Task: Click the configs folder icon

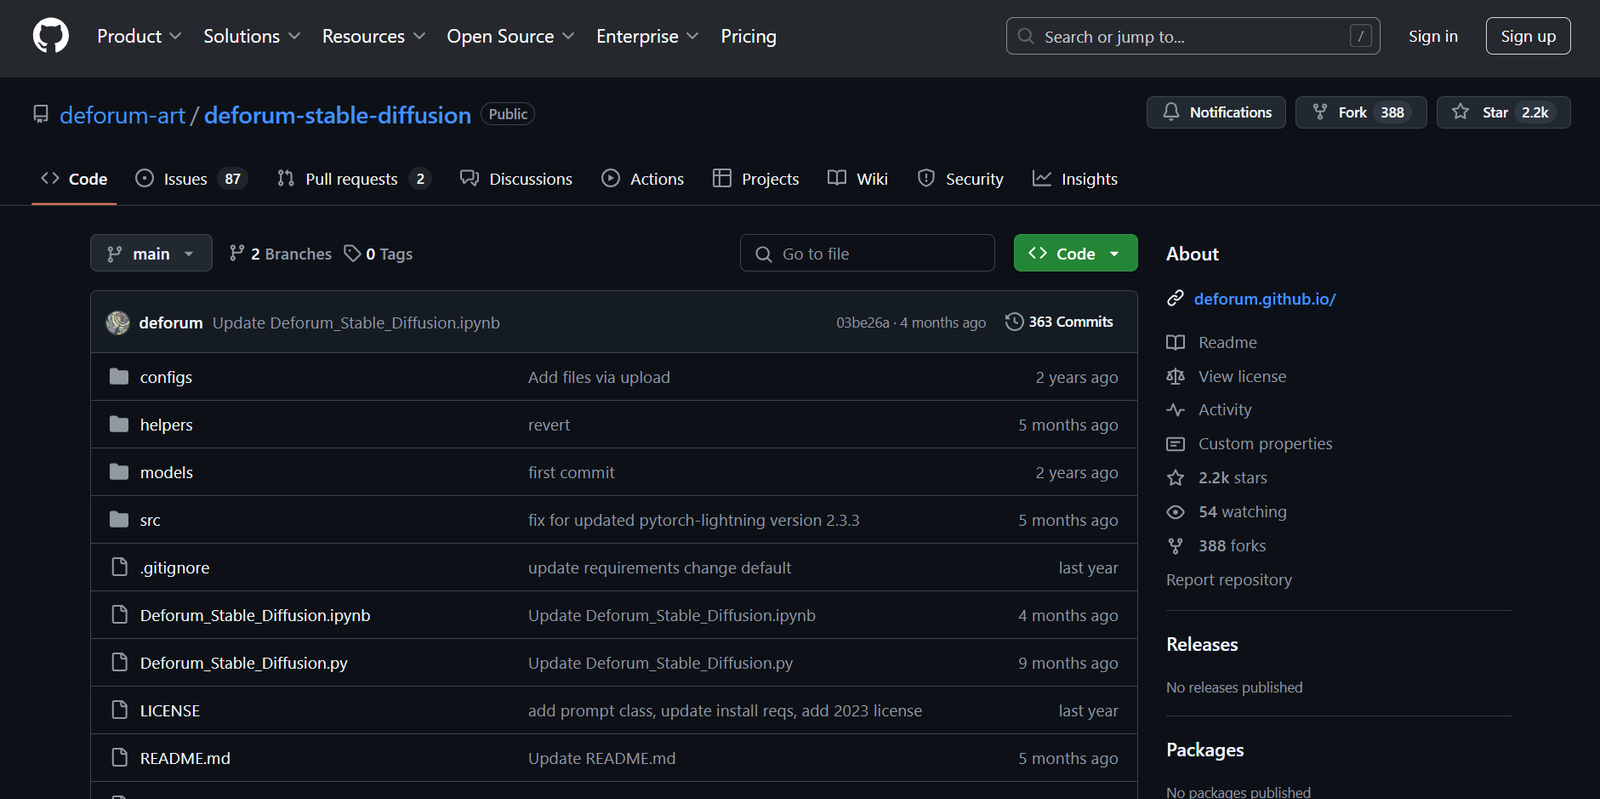Action: click(119, 377)
